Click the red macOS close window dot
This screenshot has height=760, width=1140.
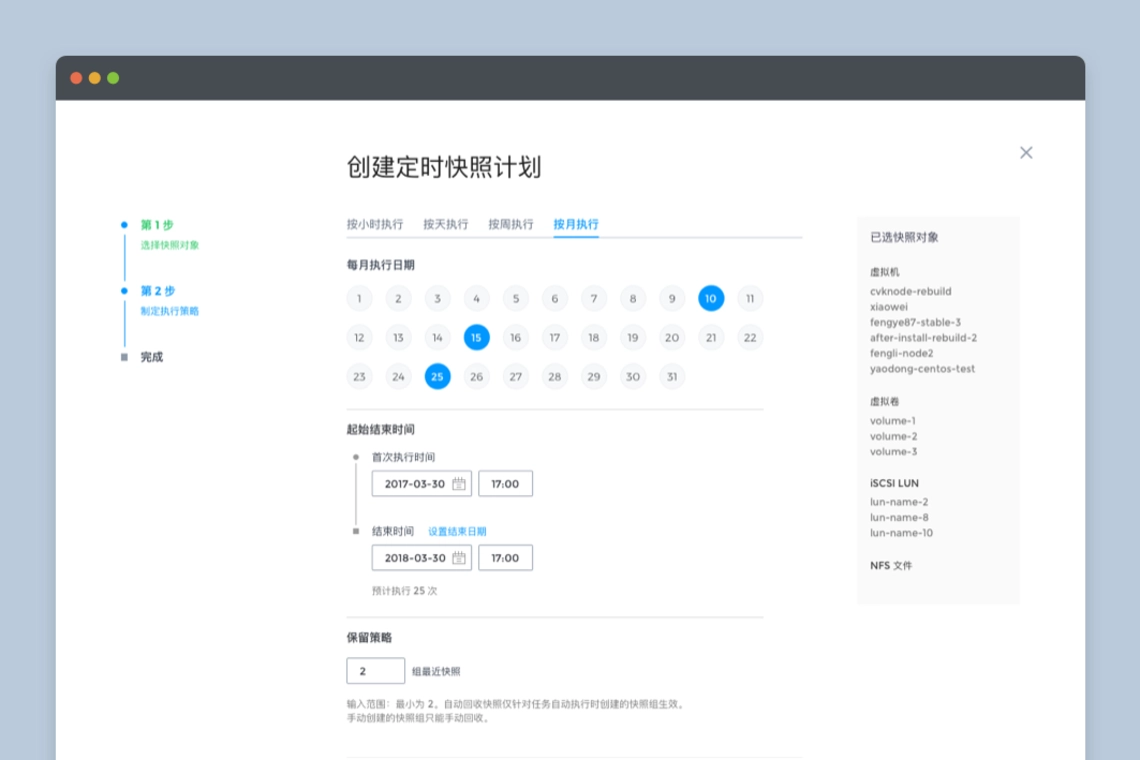[x=76, y=78]
